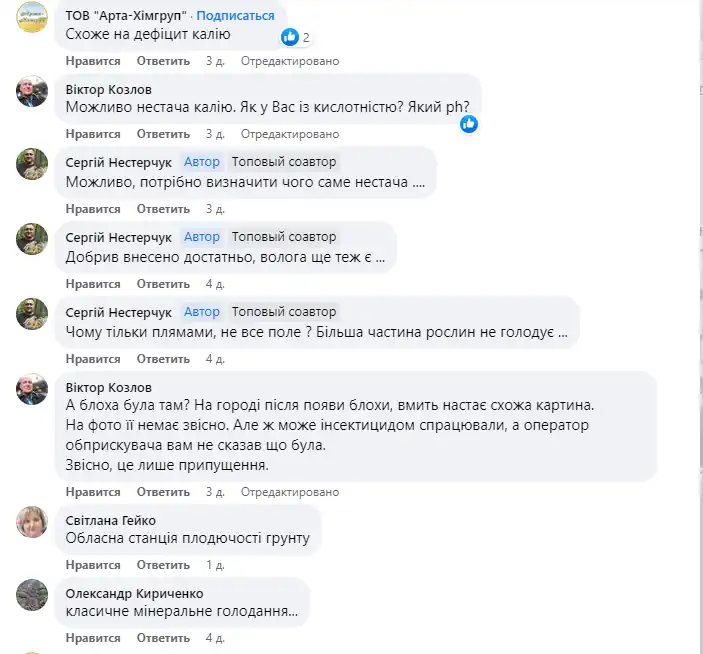The image size is (703, 654).
Task: Click the like reaction icon on Віктор Козлов's ph comment
Action: click(x=469, y=124)
